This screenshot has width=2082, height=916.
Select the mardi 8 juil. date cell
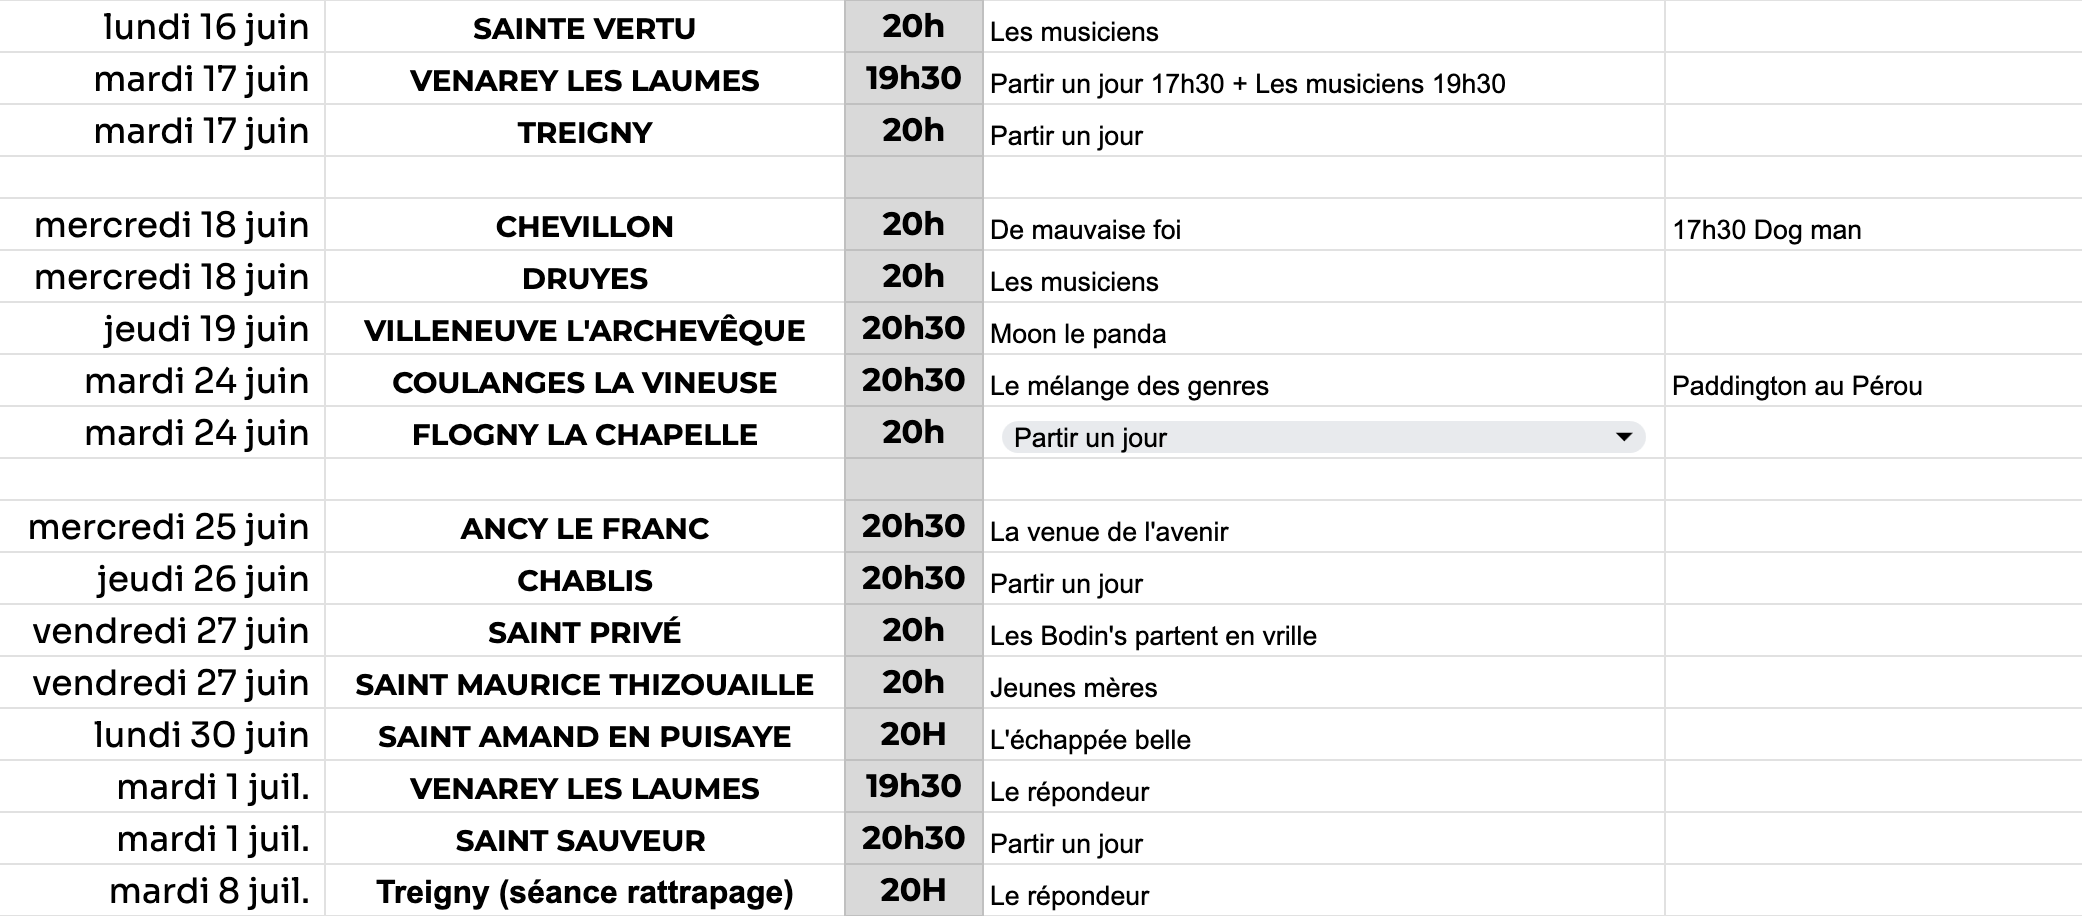click(x=162, y=891)
